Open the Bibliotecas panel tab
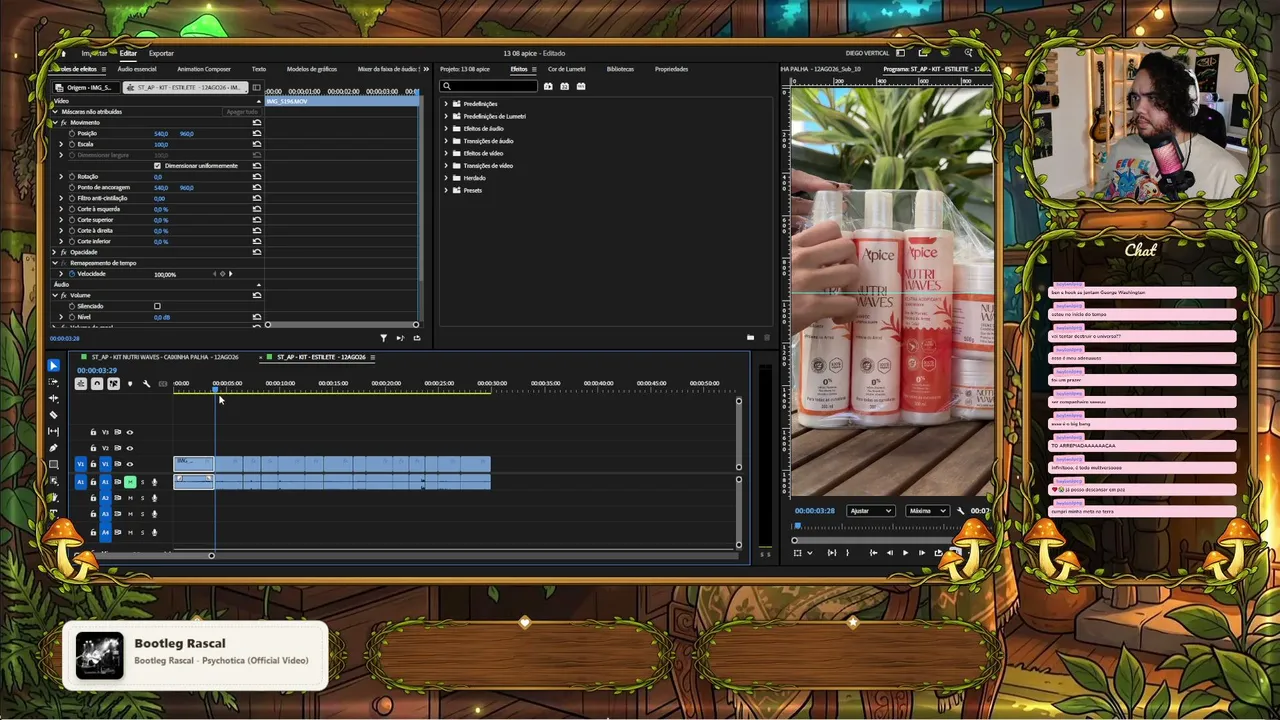Image resolution: width=1280 pixels, height=720 pixels. 620,69
